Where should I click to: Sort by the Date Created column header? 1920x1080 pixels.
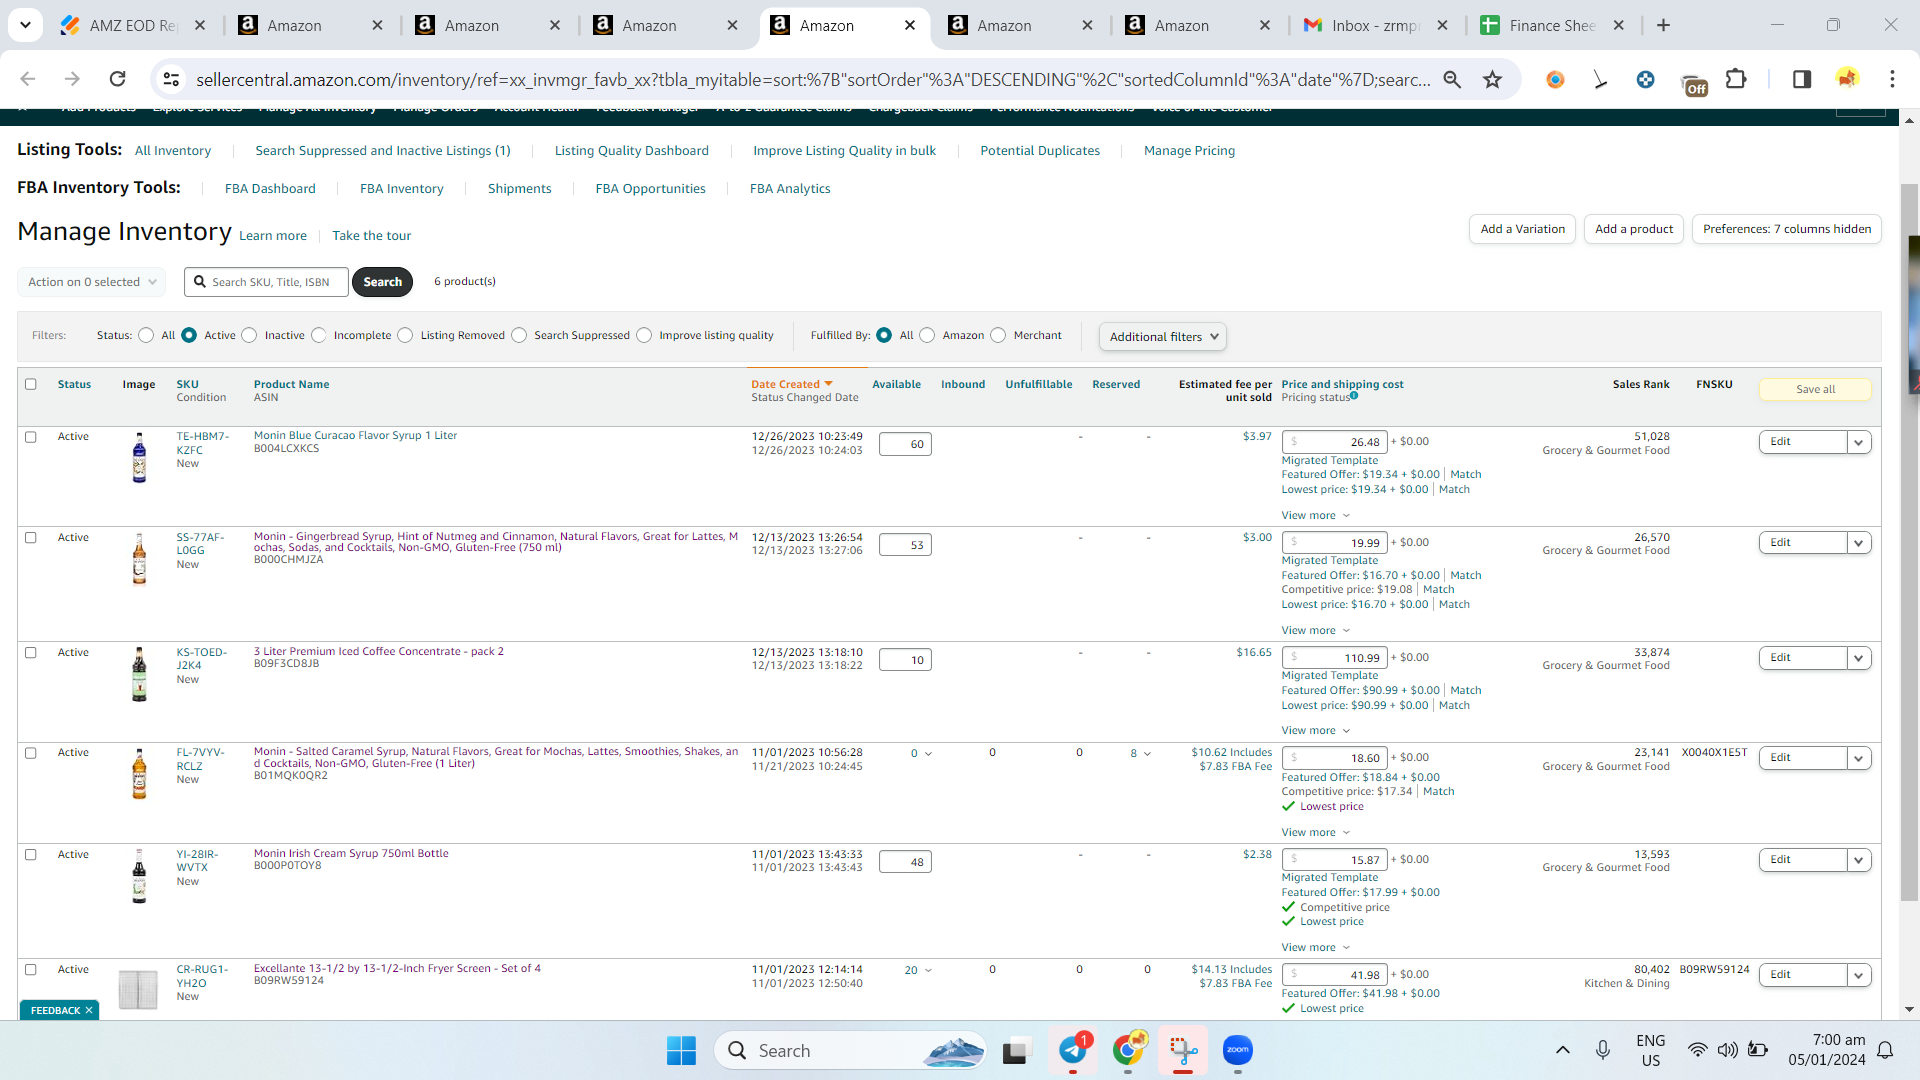pos(791,384)
